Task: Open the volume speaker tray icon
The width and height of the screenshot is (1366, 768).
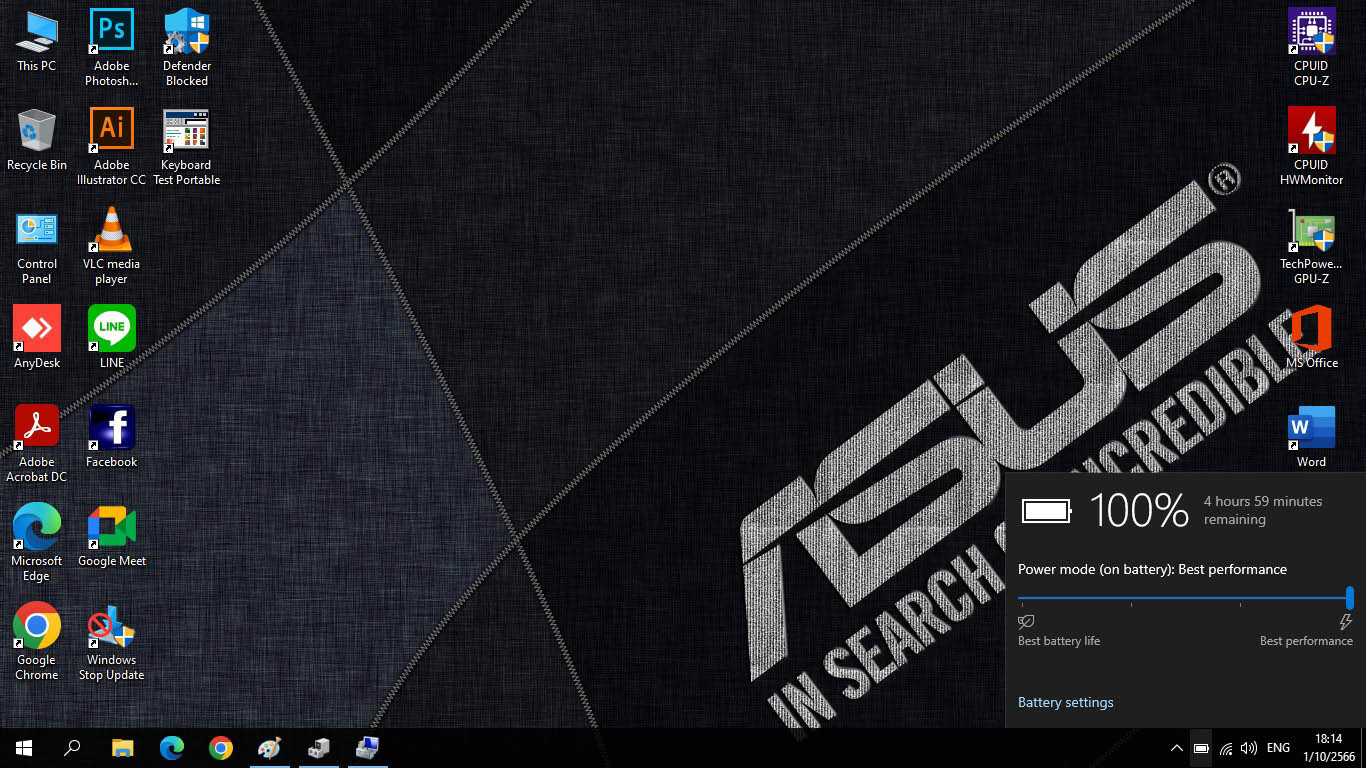Action: click(1248, 748)
